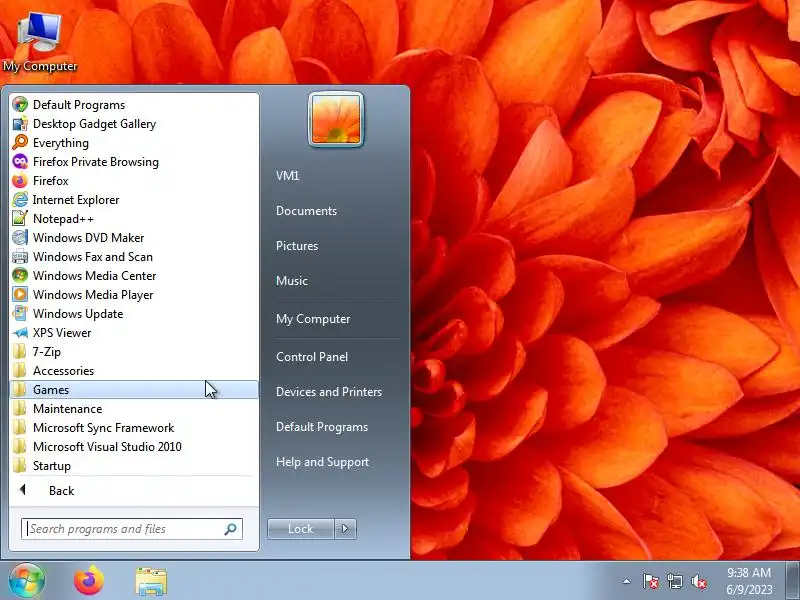Launch Notepad++

pos(134,219)
